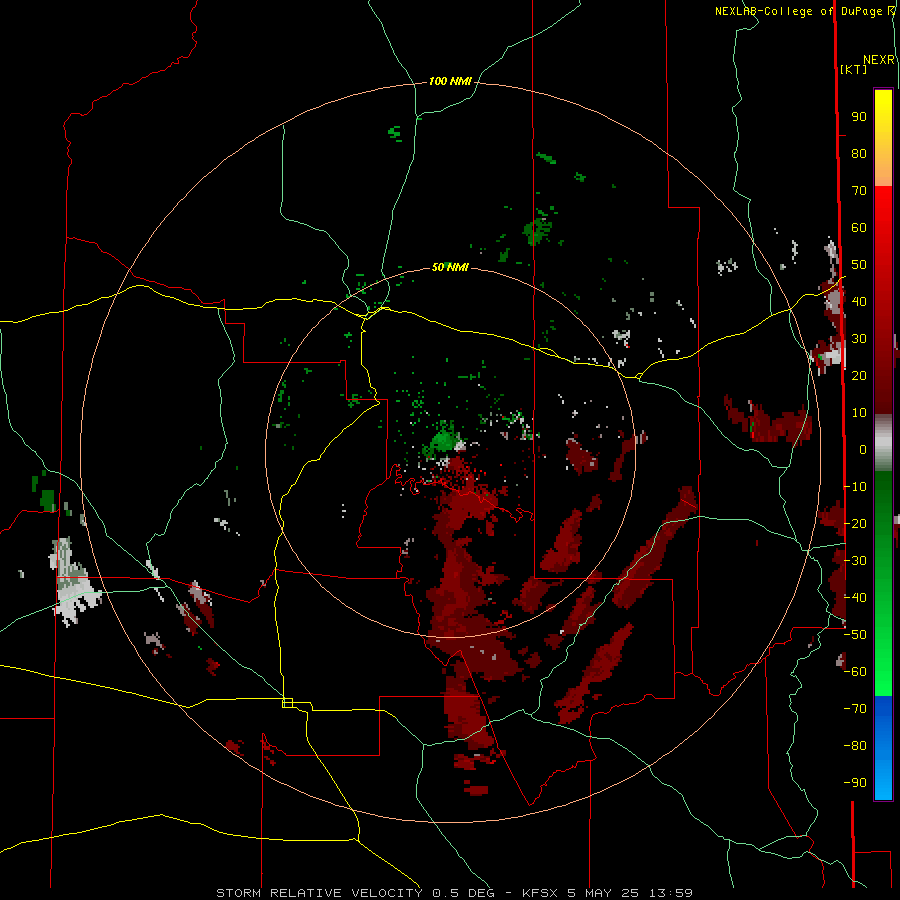Click the 50 value on velocity scale
The height and width of the screenshot is (900, 900).
click(859, 265)
